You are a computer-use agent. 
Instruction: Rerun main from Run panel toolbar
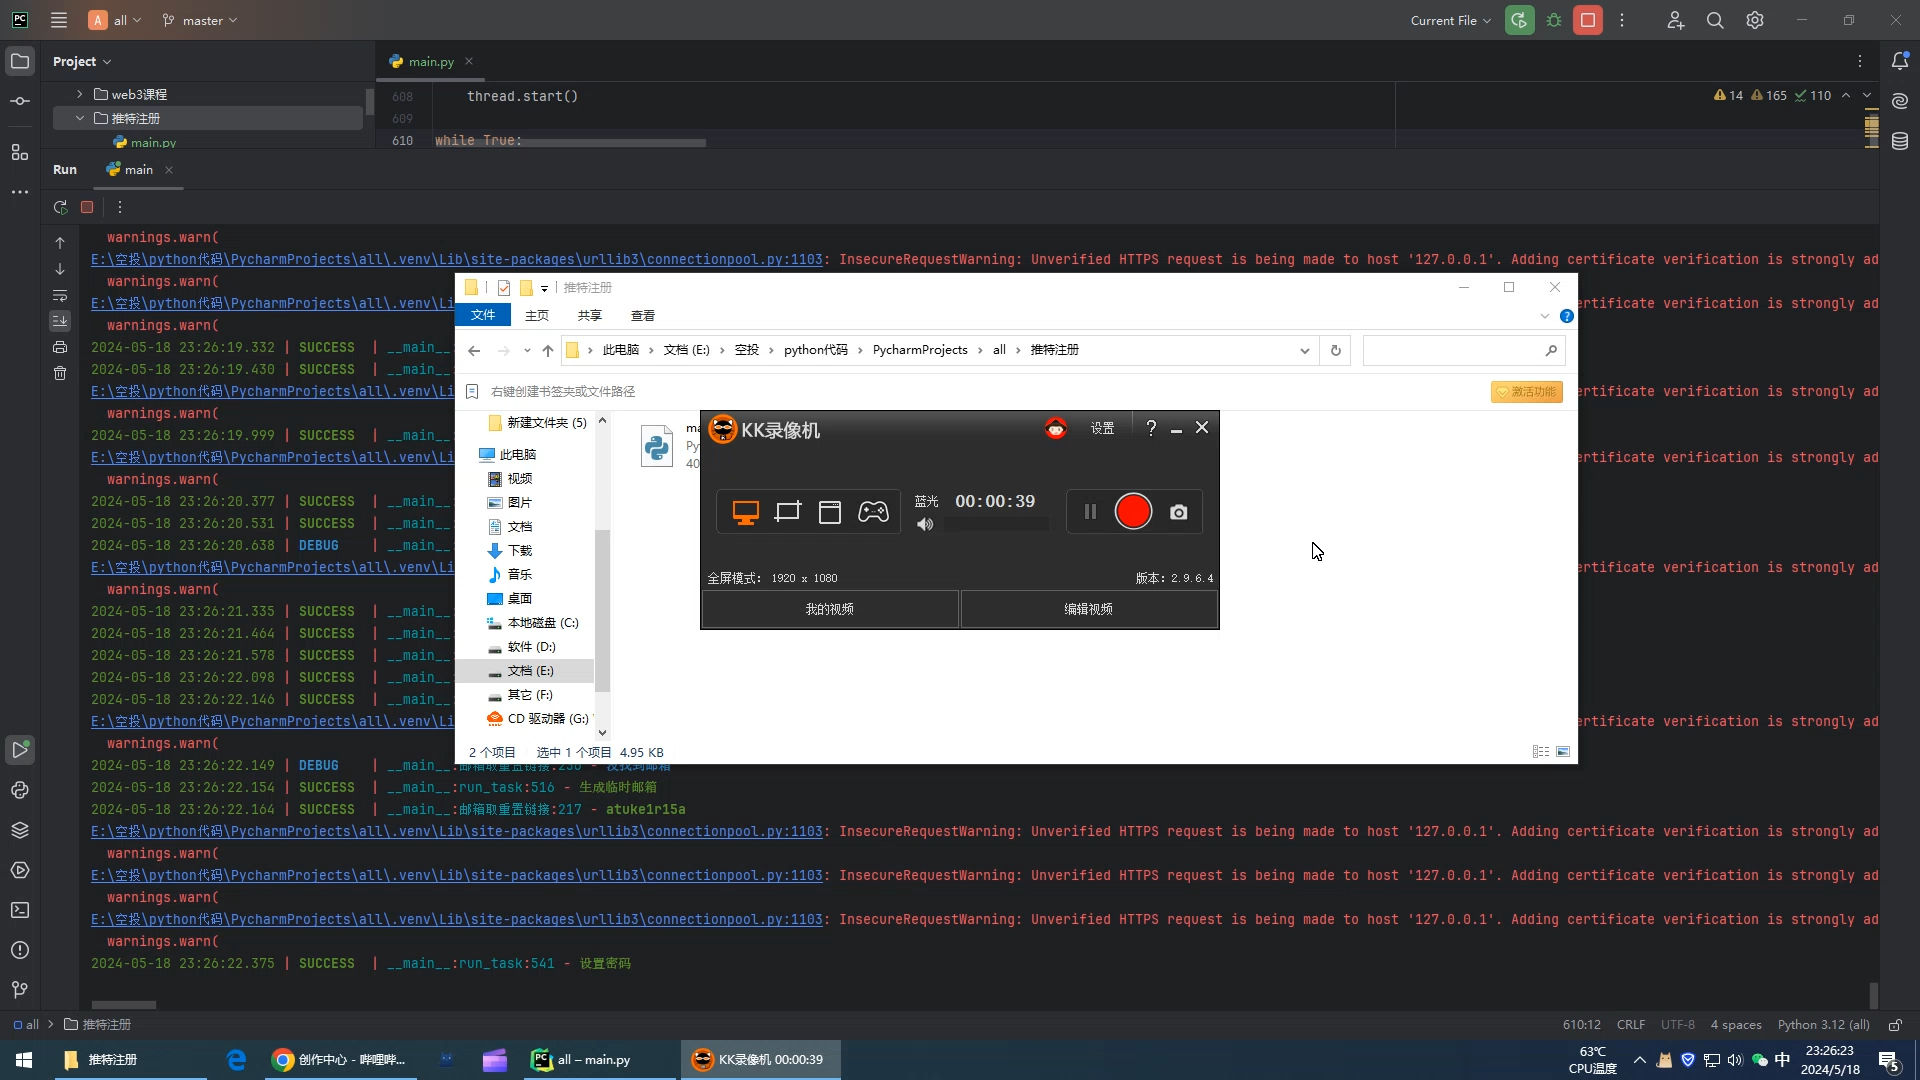[x=60, y=207]
